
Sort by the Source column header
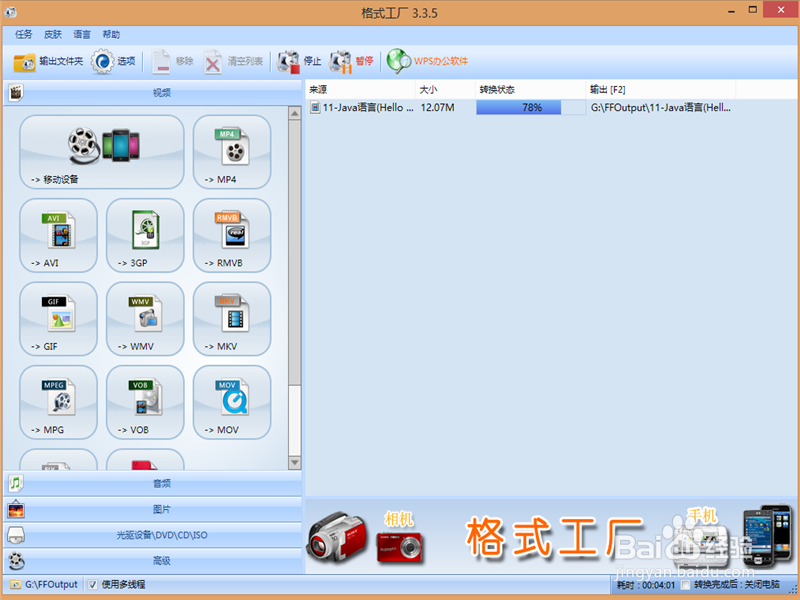pyautogui.click(x=360, y=90)
